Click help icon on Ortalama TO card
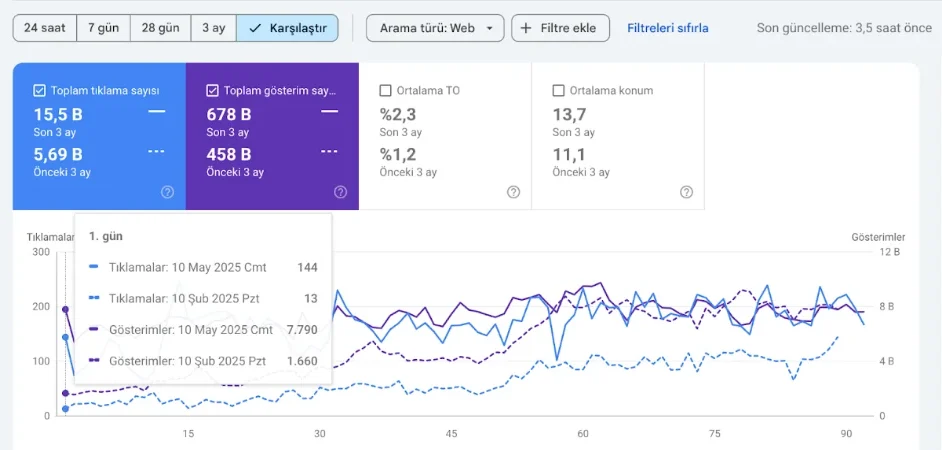 click(513, 192)
